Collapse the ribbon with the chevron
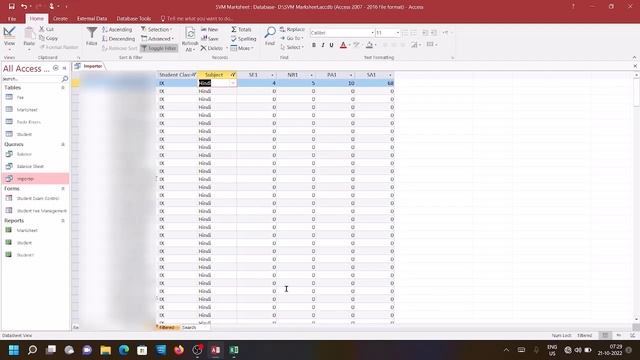Screen dimensions: 640x360 (634, 58)
